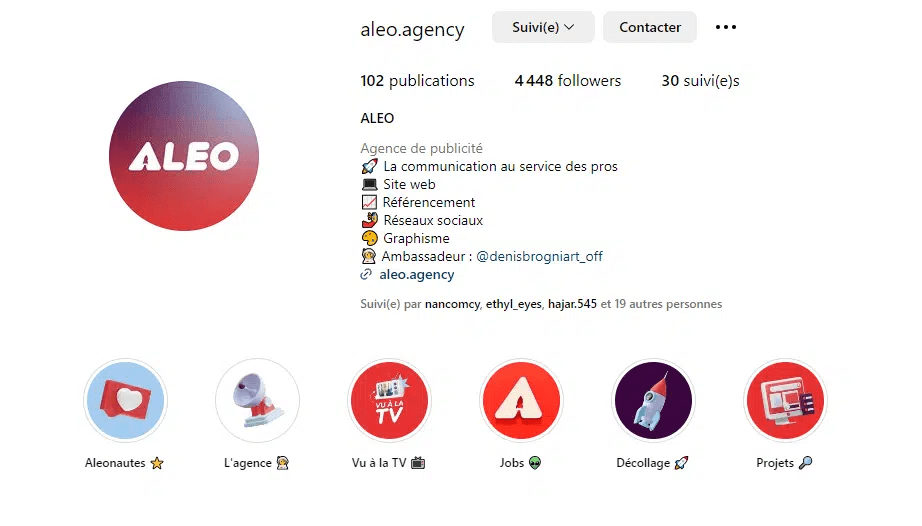This screenshot has width=922, height=526.
Task: Click the hajar.545 follower name
Action: click(x=572, y=304)
